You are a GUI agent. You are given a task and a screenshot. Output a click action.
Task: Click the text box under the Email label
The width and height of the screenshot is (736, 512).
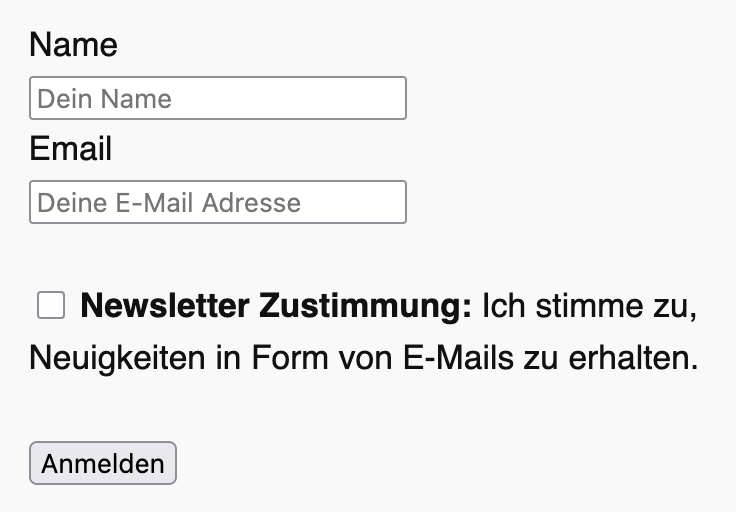pyautogui.click(x=218, y=202)
